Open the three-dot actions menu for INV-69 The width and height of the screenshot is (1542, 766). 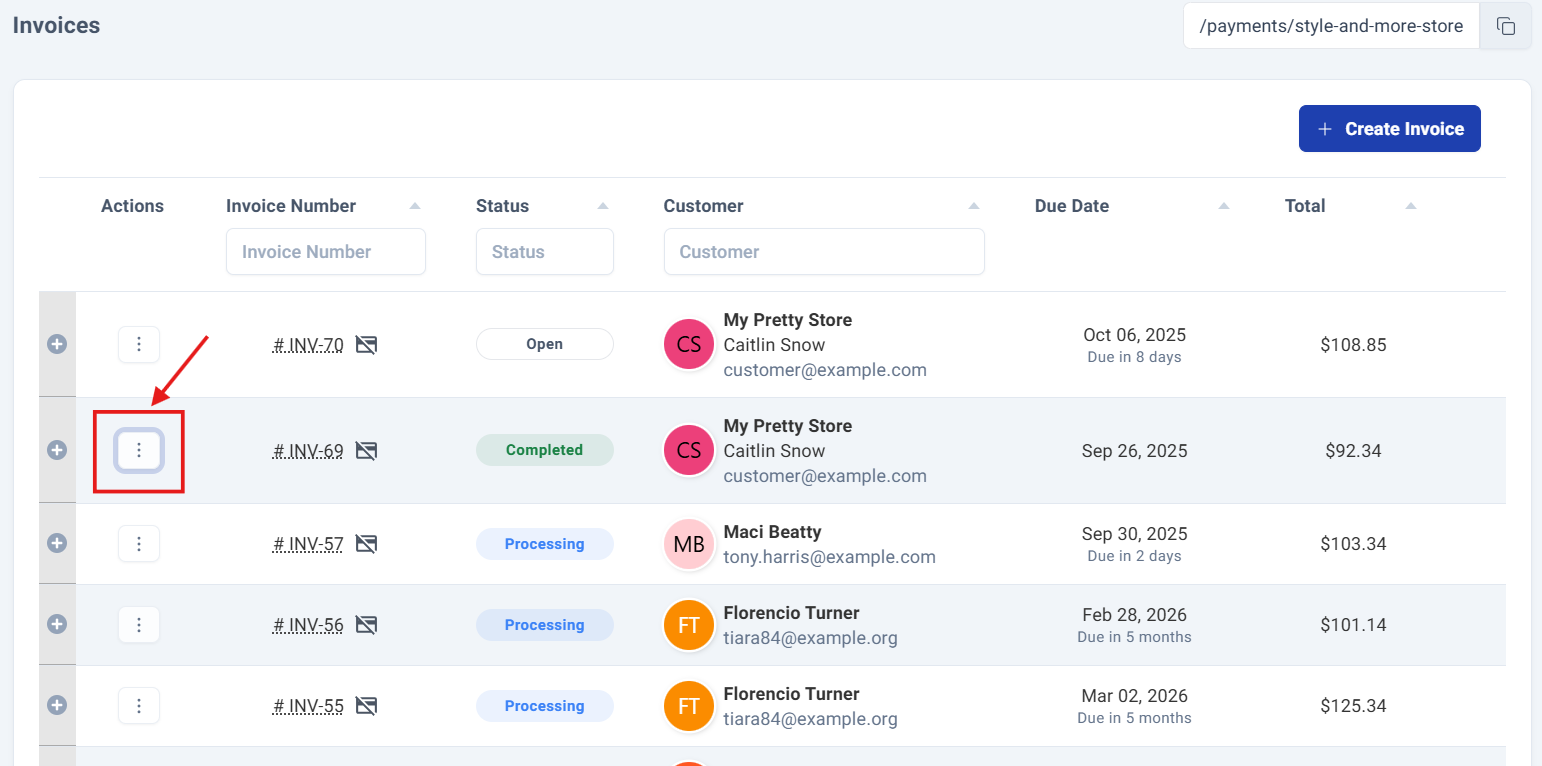(x=139, y=451)
